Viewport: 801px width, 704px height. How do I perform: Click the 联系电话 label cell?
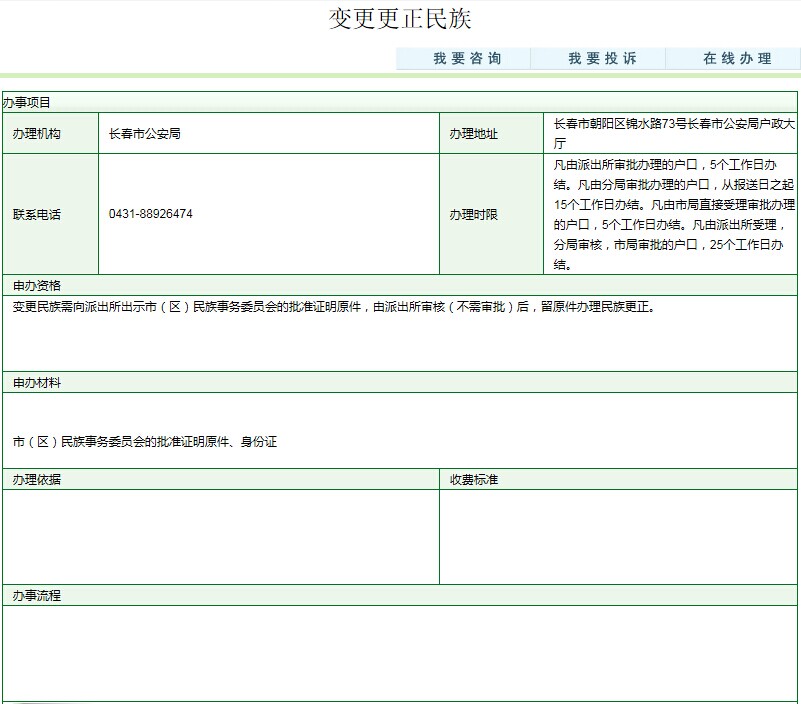tap(50, 214)
